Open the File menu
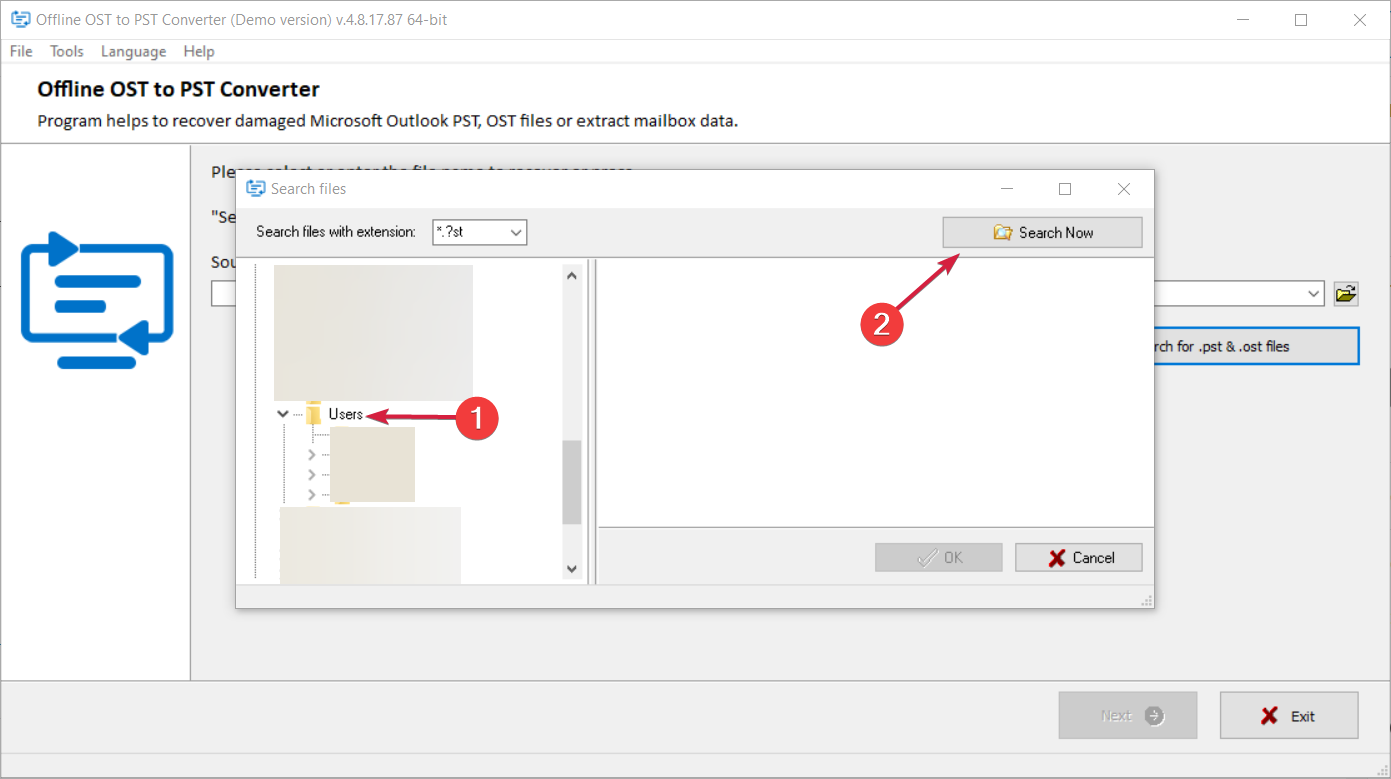This screenshot has width=1391, height=779. [21, 51]
